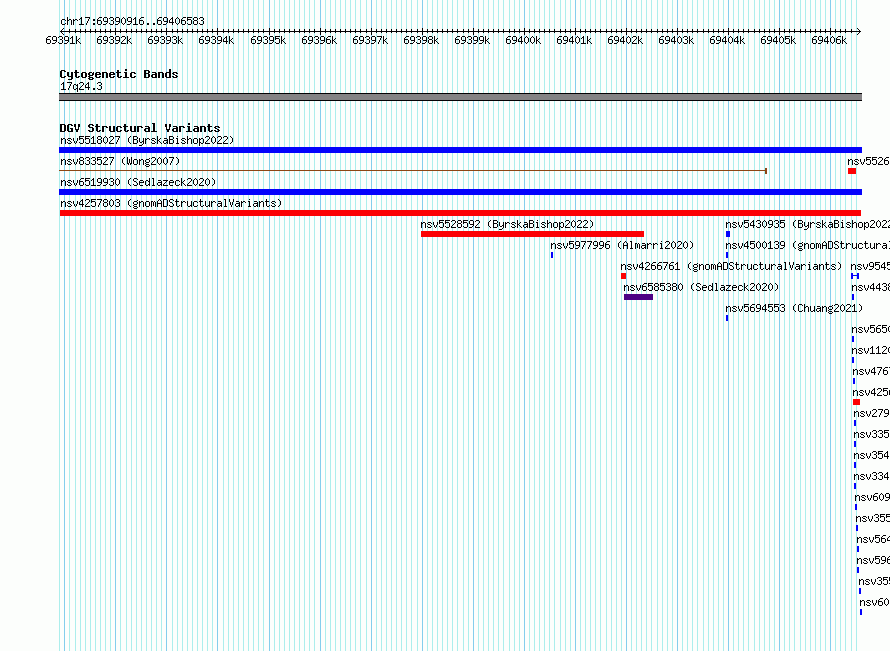Open the nsv609 variant label
Screen dimensions: 890x651
872,497
